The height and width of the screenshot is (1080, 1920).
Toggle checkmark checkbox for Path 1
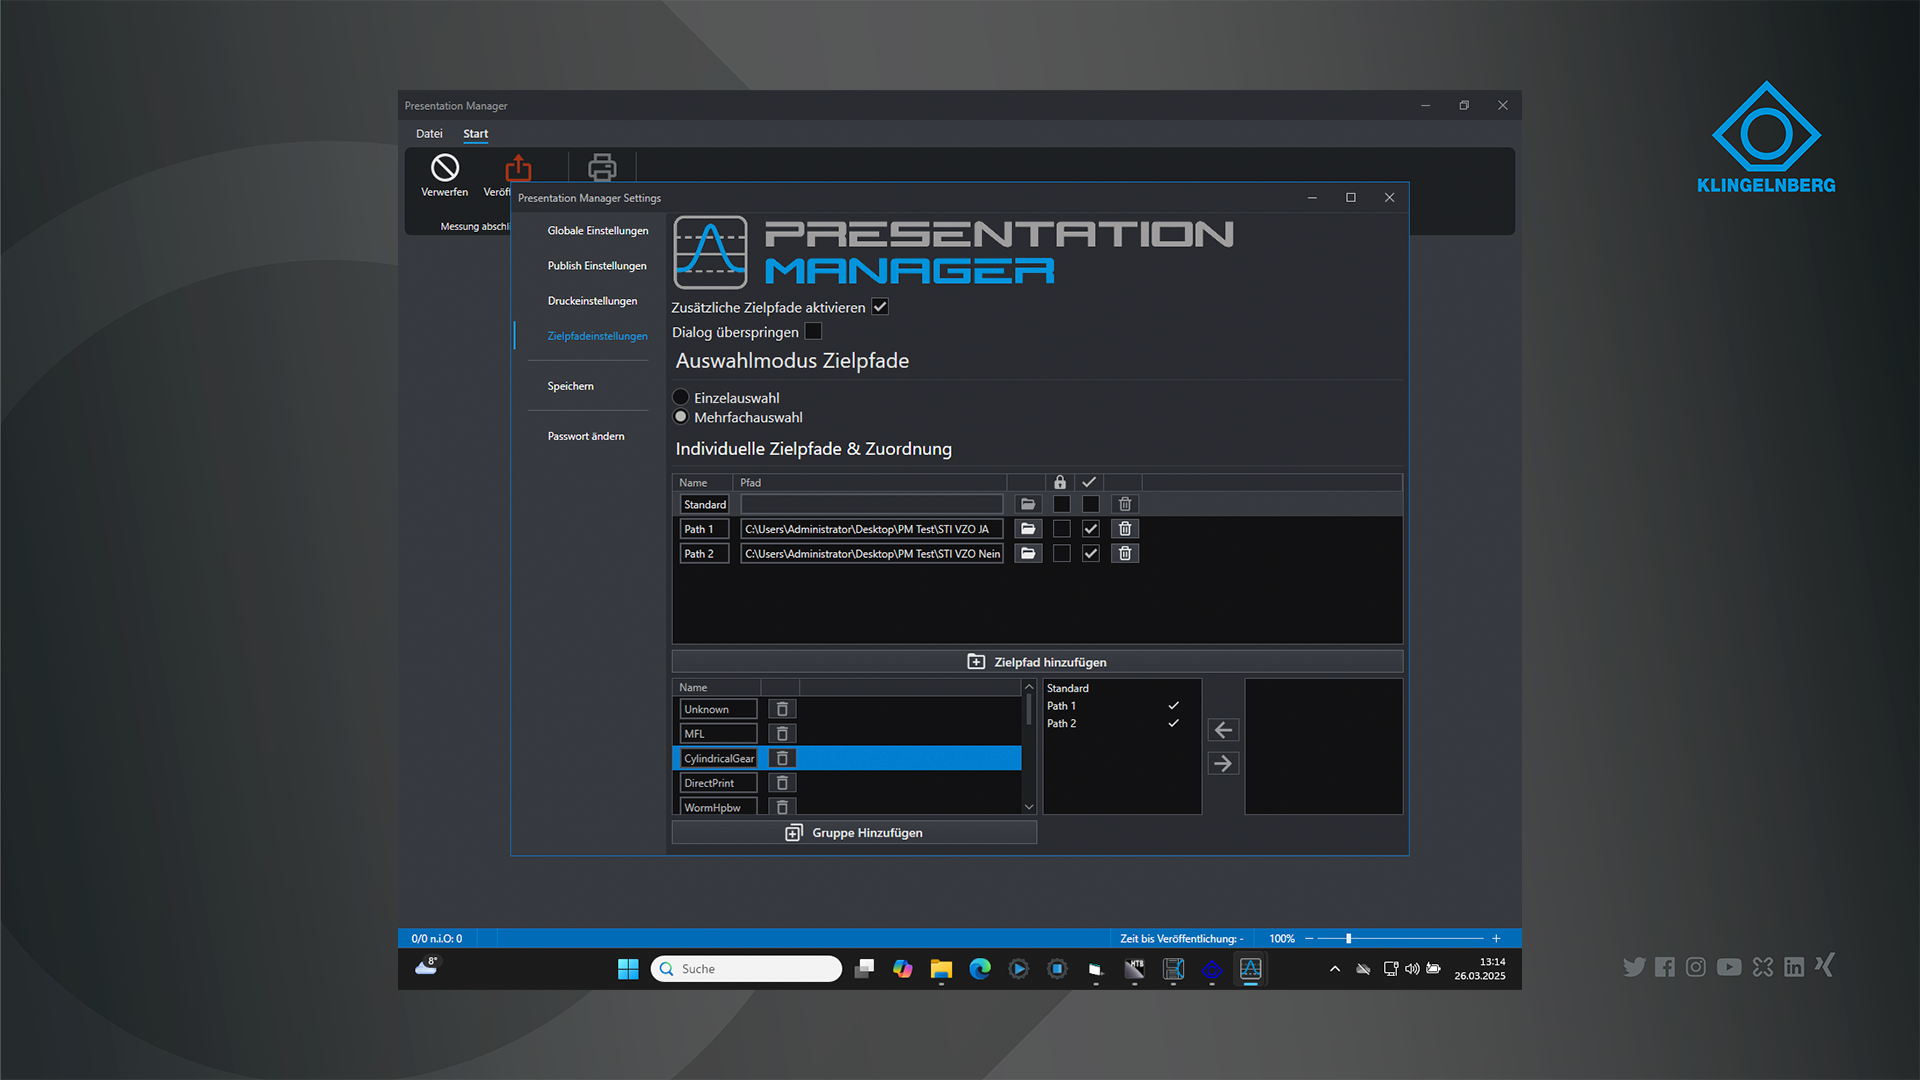click(1091, 529)
